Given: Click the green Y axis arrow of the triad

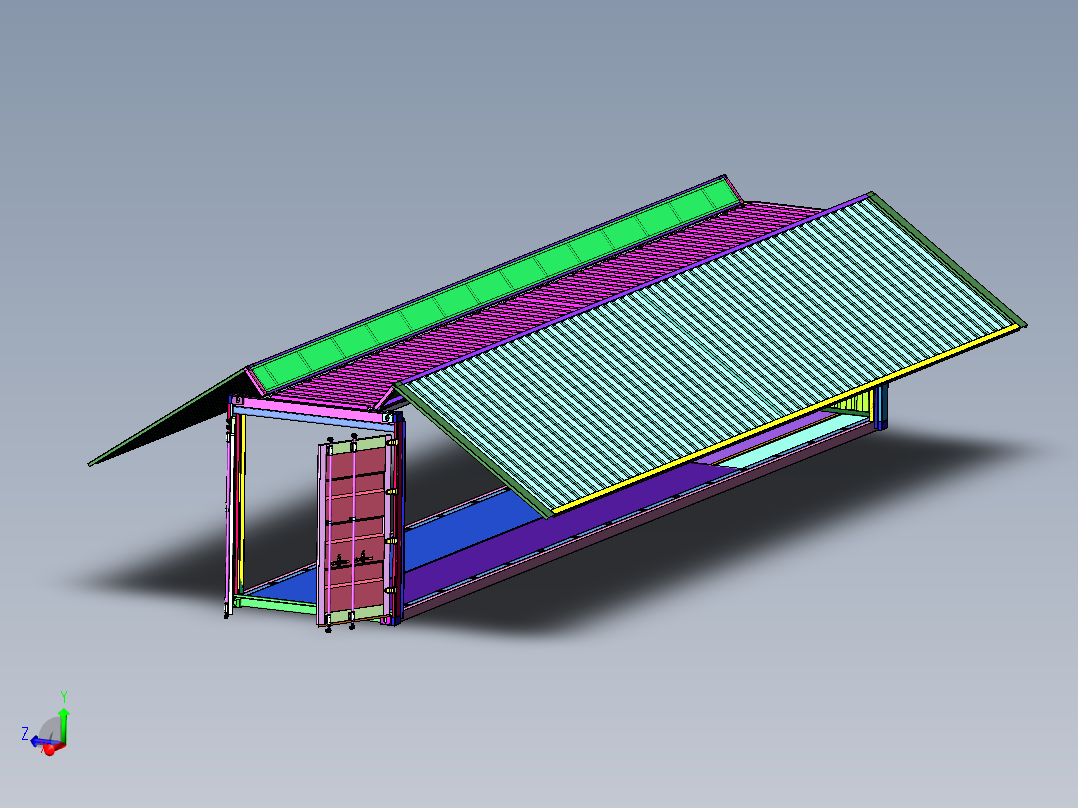Looking at the screenshot, I should click(x=64, y=726).
